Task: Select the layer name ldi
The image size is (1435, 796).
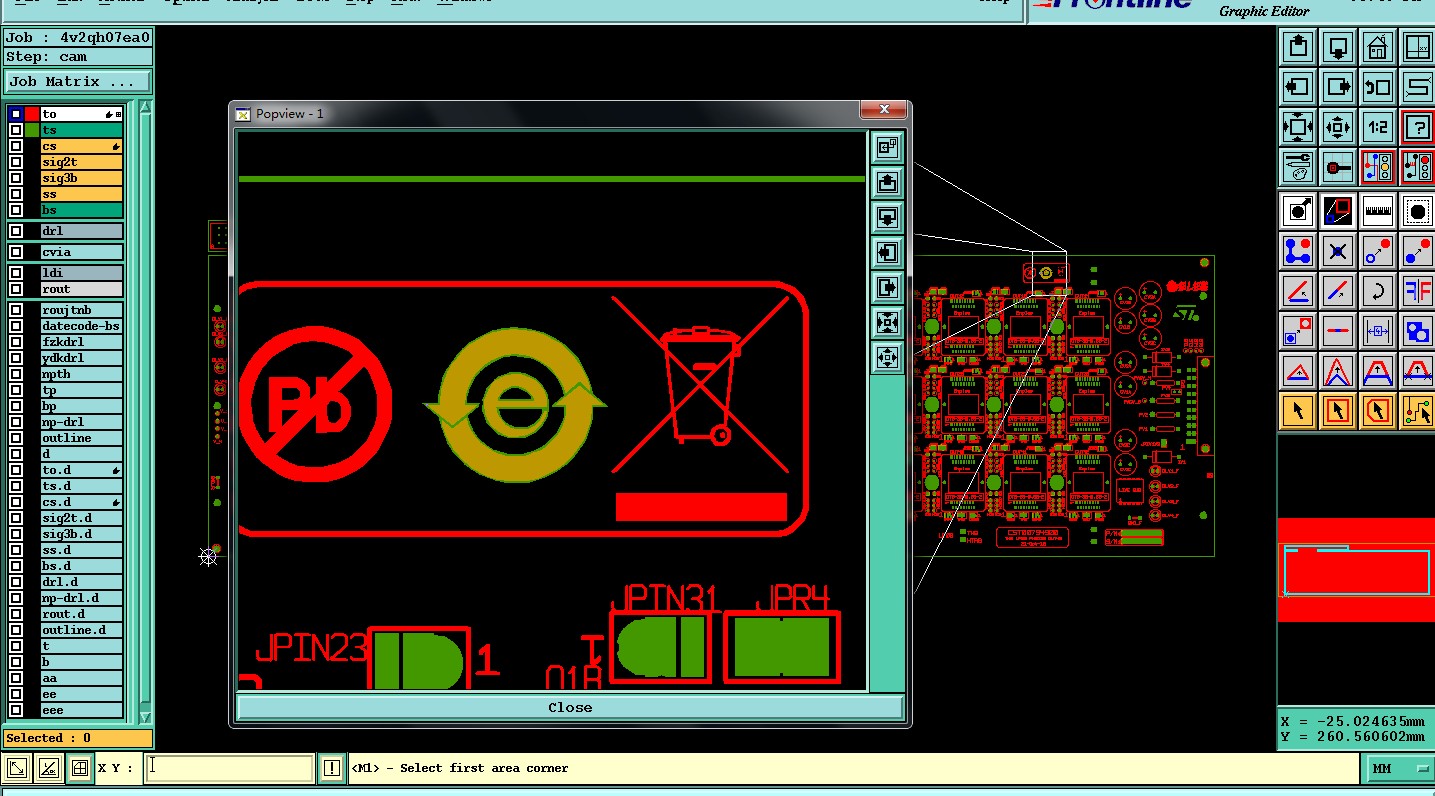Action: point(82,273)
